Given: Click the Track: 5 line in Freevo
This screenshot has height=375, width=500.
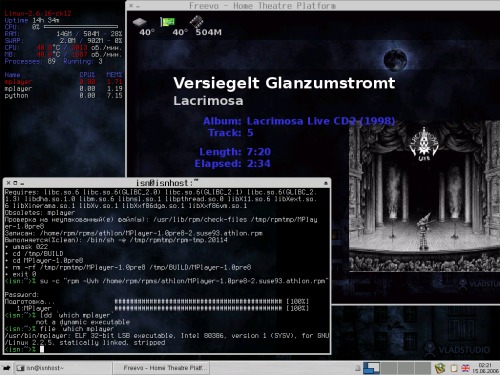Looking at the screenshot, I should pyautogui.click(x=231, y=133).
